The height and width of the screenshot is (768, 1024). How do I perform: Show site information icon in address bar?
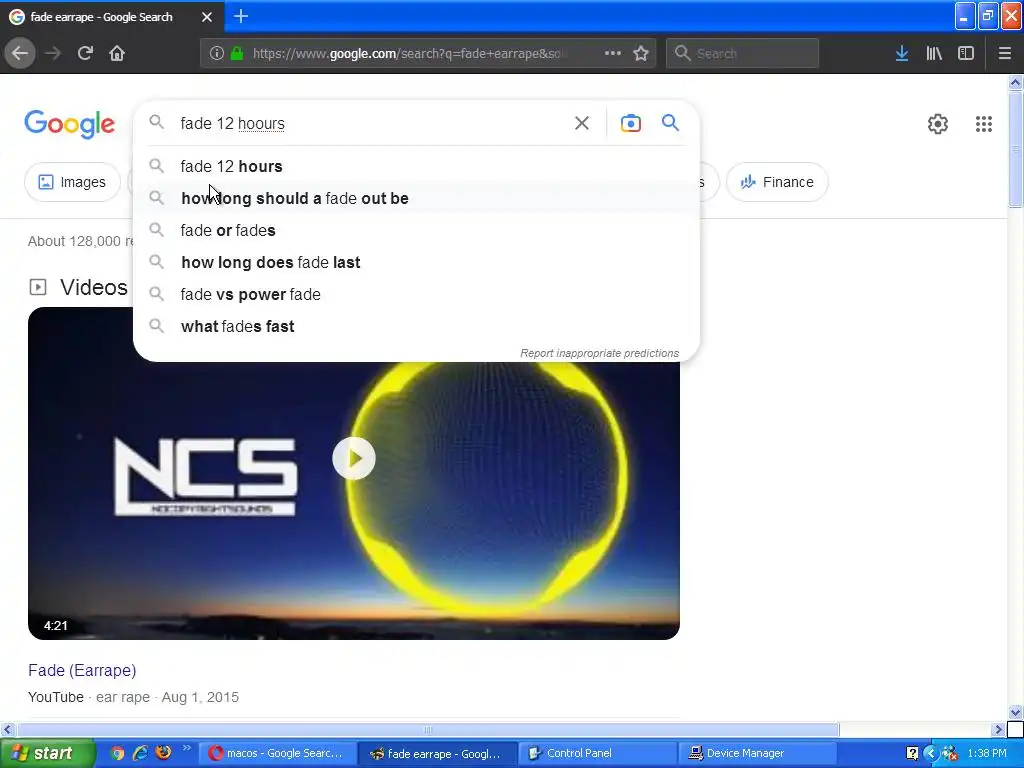[217, 54]
